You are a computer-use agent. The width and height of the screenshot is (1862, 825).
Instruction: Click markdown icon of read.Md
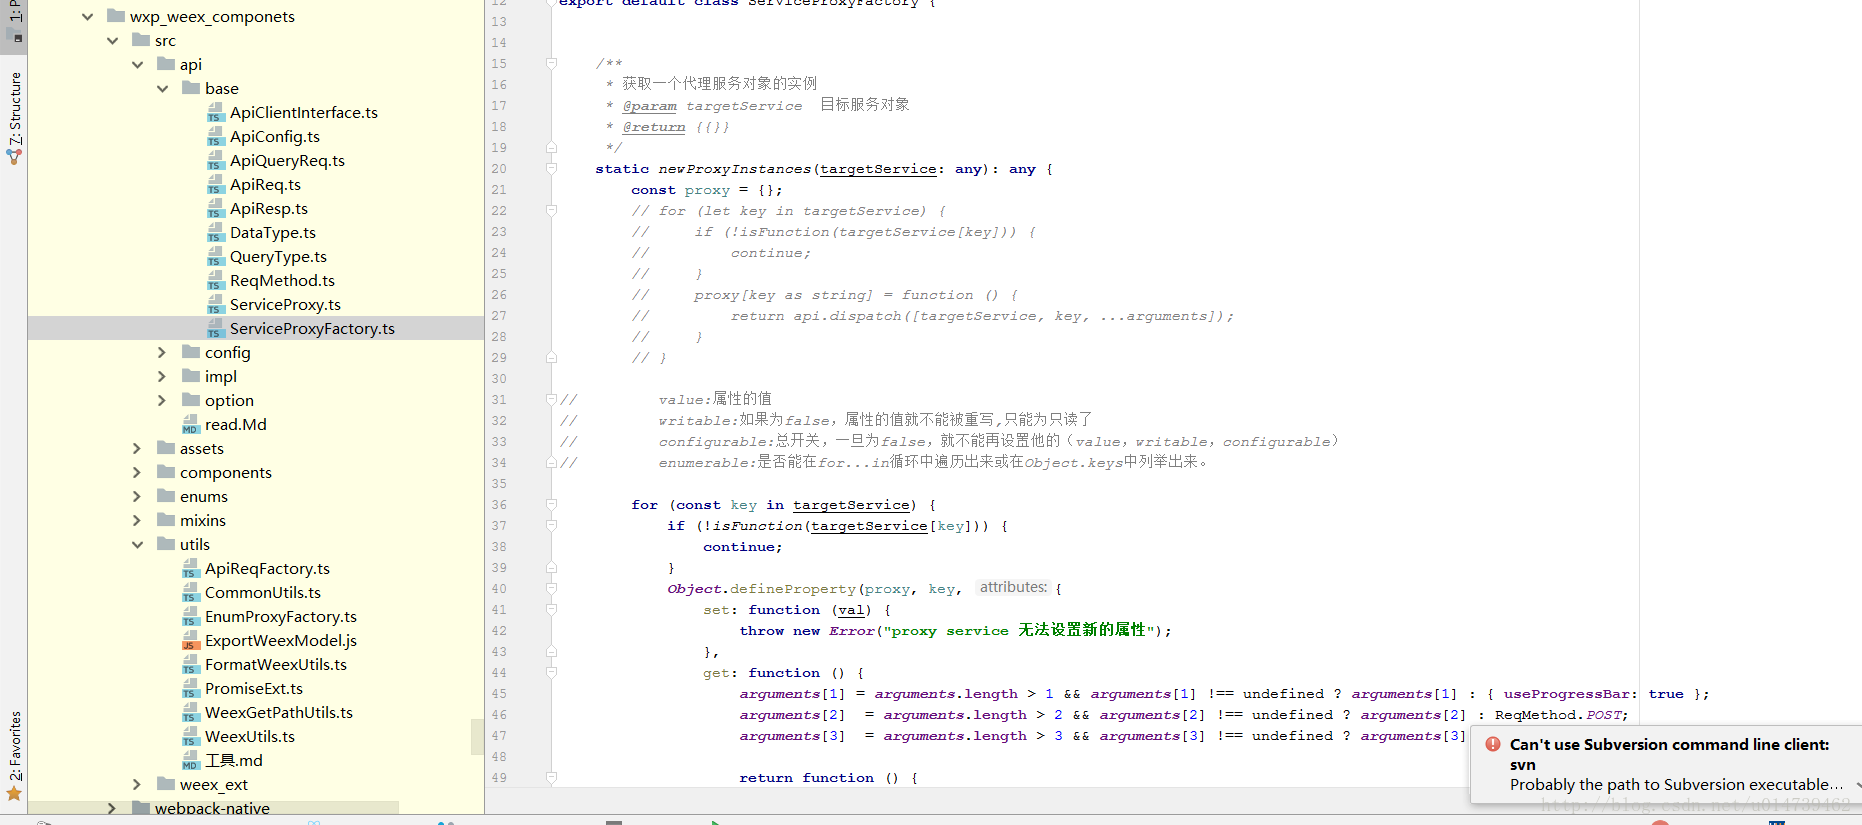pyautogui.click(x=190, y=426)
